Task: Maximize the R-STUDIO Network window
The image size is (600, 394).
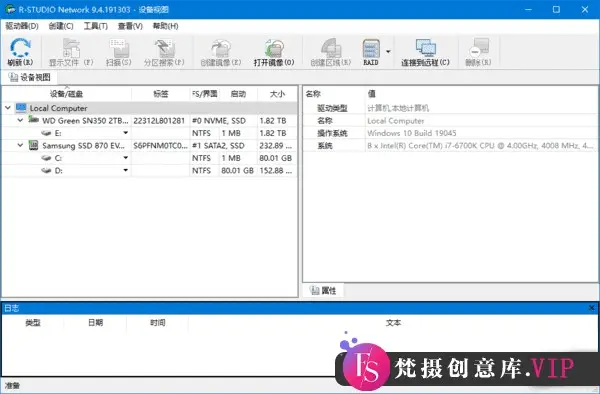Action: (556, 9)
